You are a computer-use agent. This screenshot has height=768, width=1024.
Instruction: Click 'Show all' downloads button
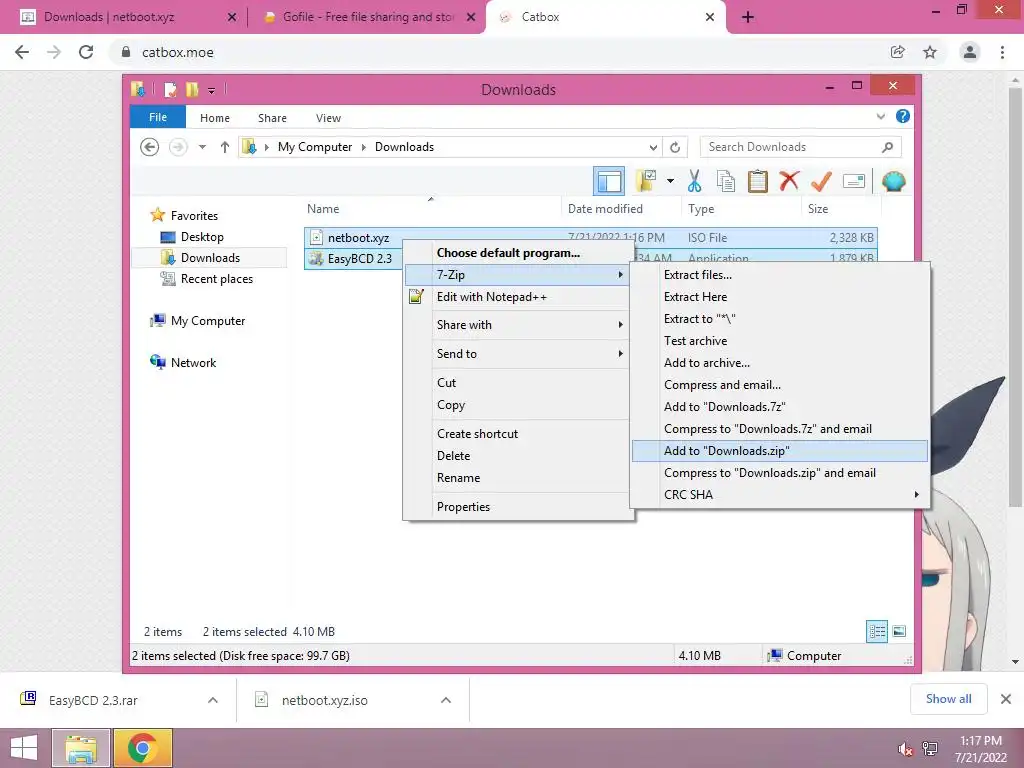click(x=948, y=699)
